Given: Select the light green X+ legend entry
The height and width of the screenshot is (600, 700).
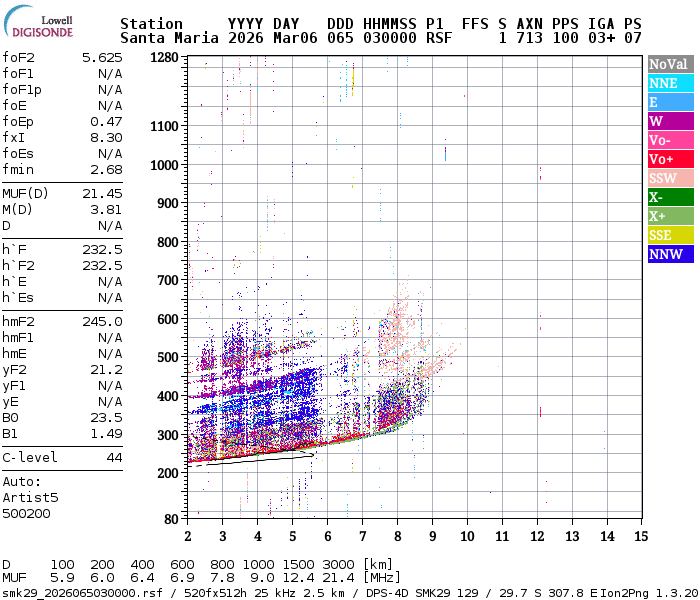Looking at the screenshot, I should pyautogui.click(x=670, y=216).
